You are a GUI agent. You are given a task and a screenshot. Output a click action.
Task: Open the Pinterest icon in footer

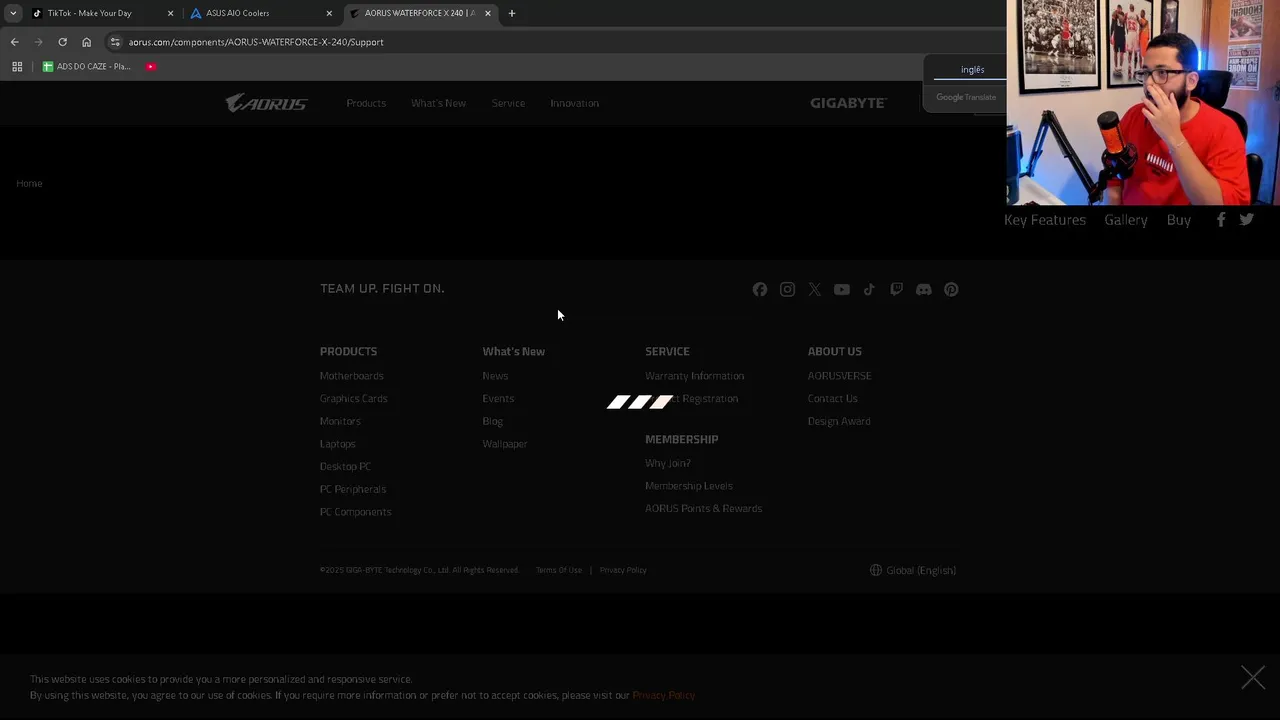[951, 290]
